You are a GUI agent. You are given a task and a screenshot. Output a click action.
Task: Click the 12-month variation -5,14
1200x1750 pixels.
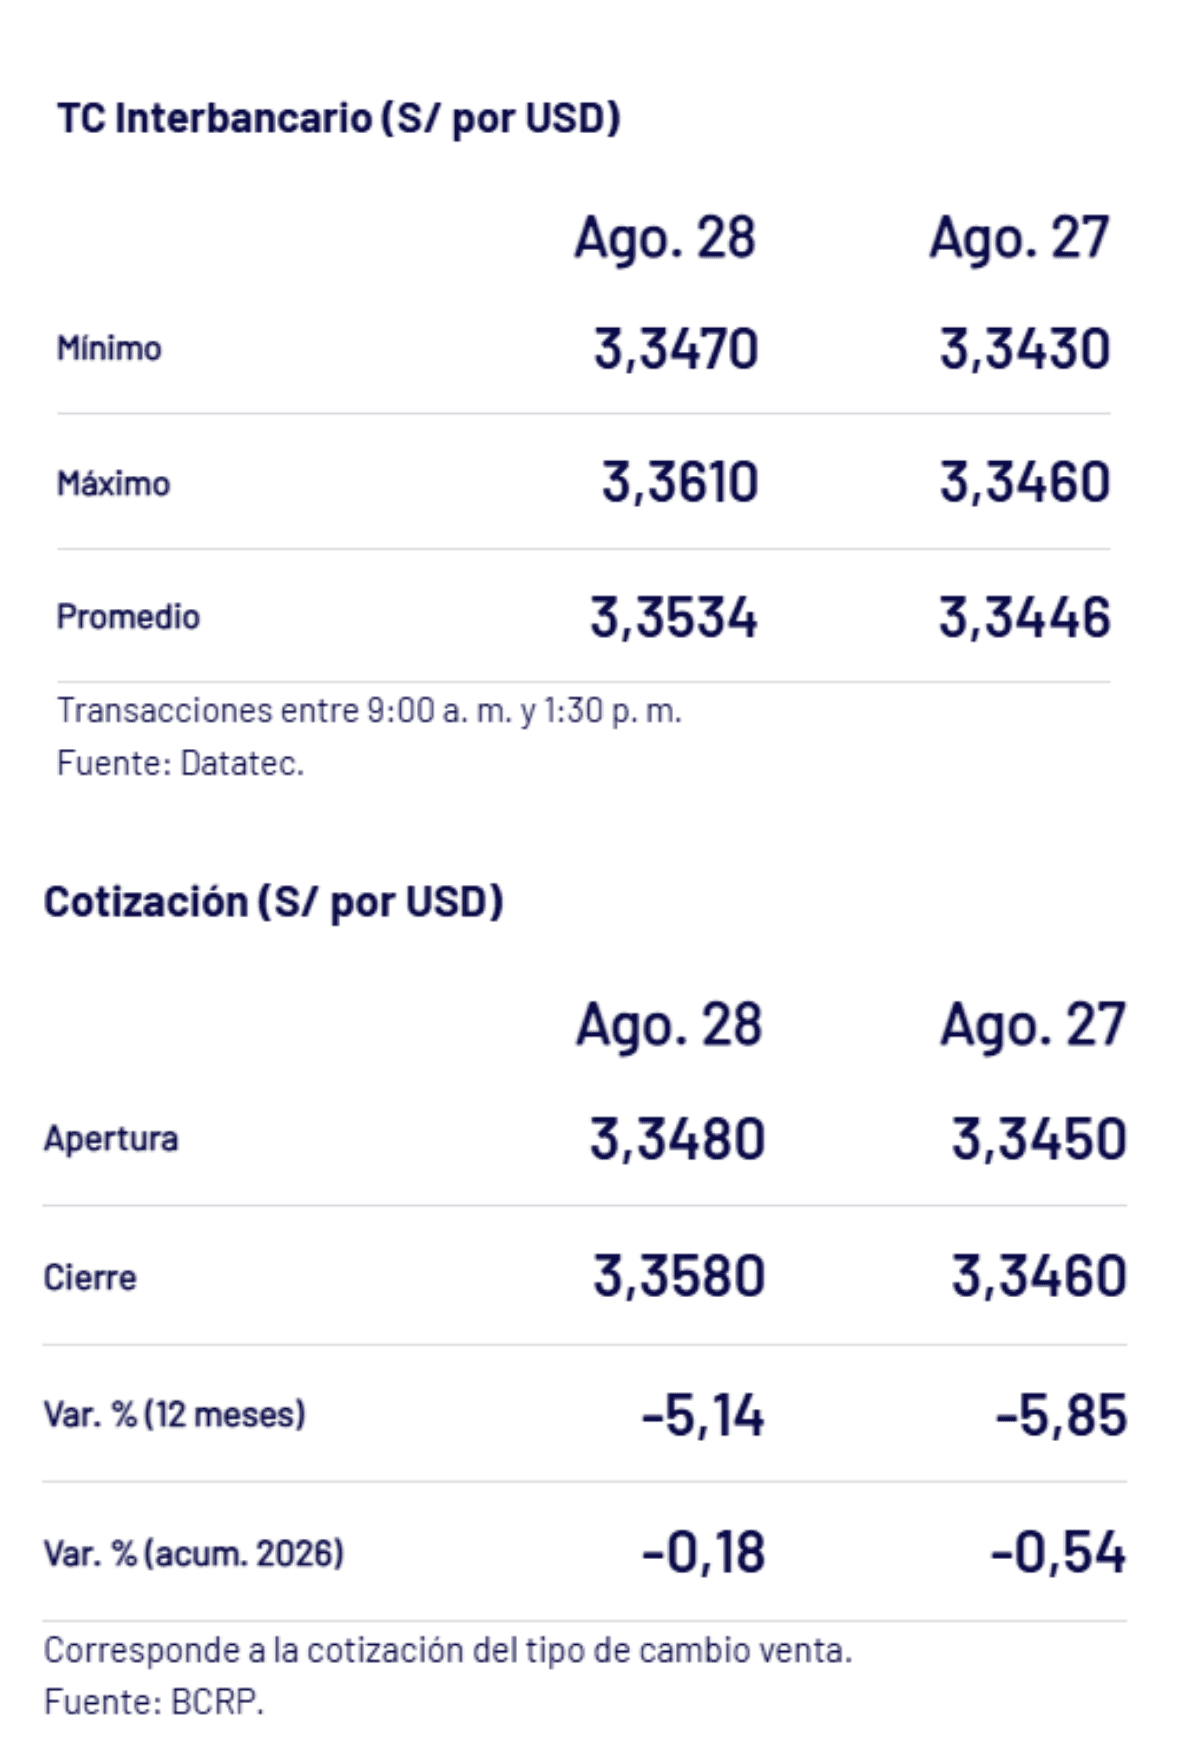point(703,1415)
